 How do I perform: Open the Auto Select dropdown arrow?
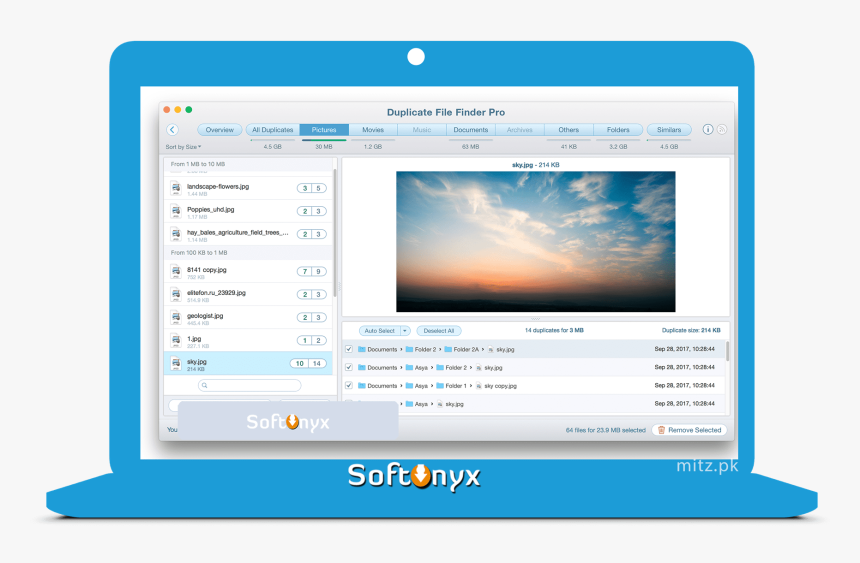click(x=405, y=331)
